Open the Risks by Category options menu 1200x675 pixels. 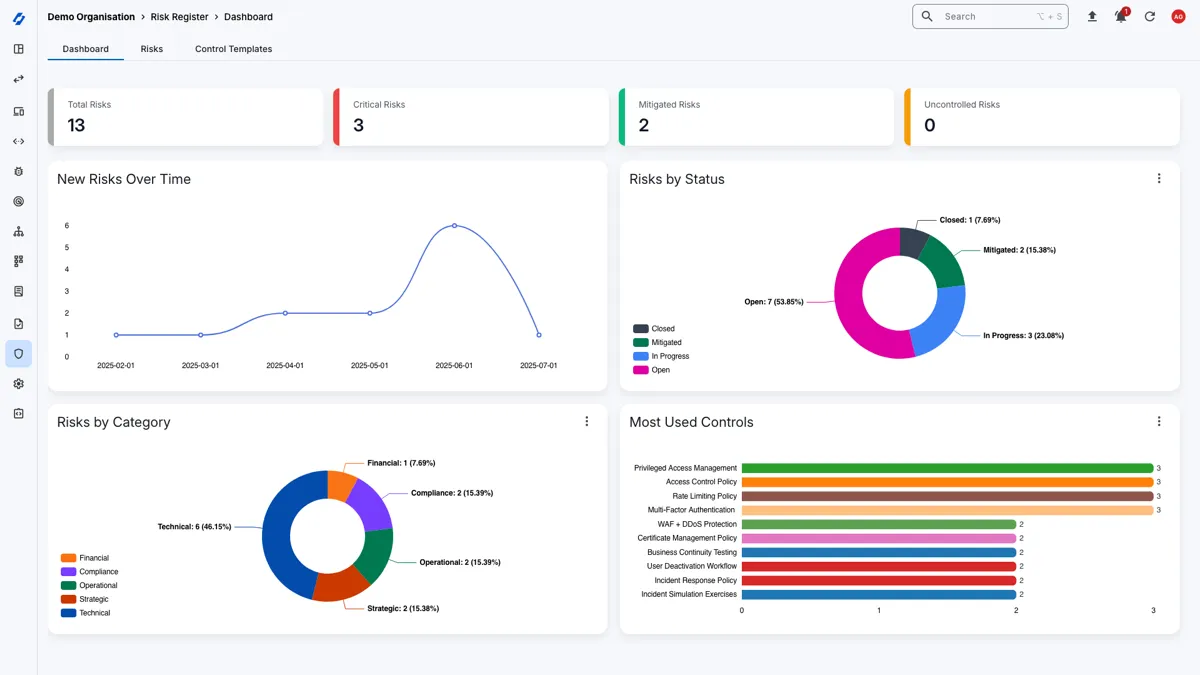(587, 421)
